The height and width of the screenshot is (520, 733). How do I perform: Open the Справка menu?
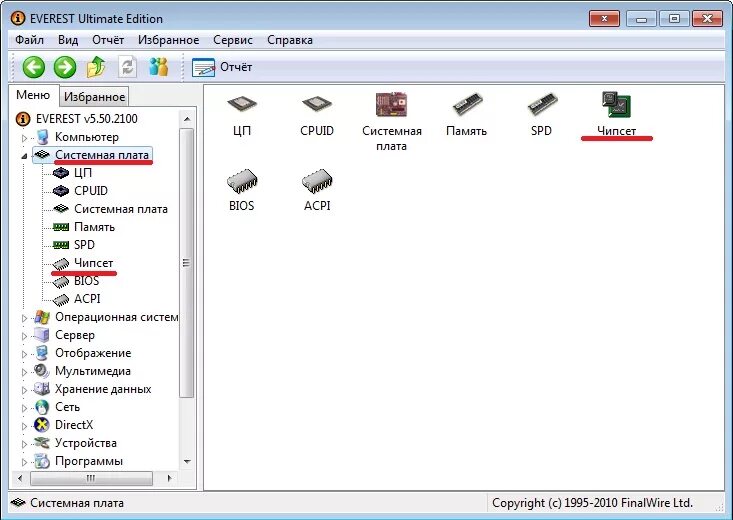(x=290, y=40)
